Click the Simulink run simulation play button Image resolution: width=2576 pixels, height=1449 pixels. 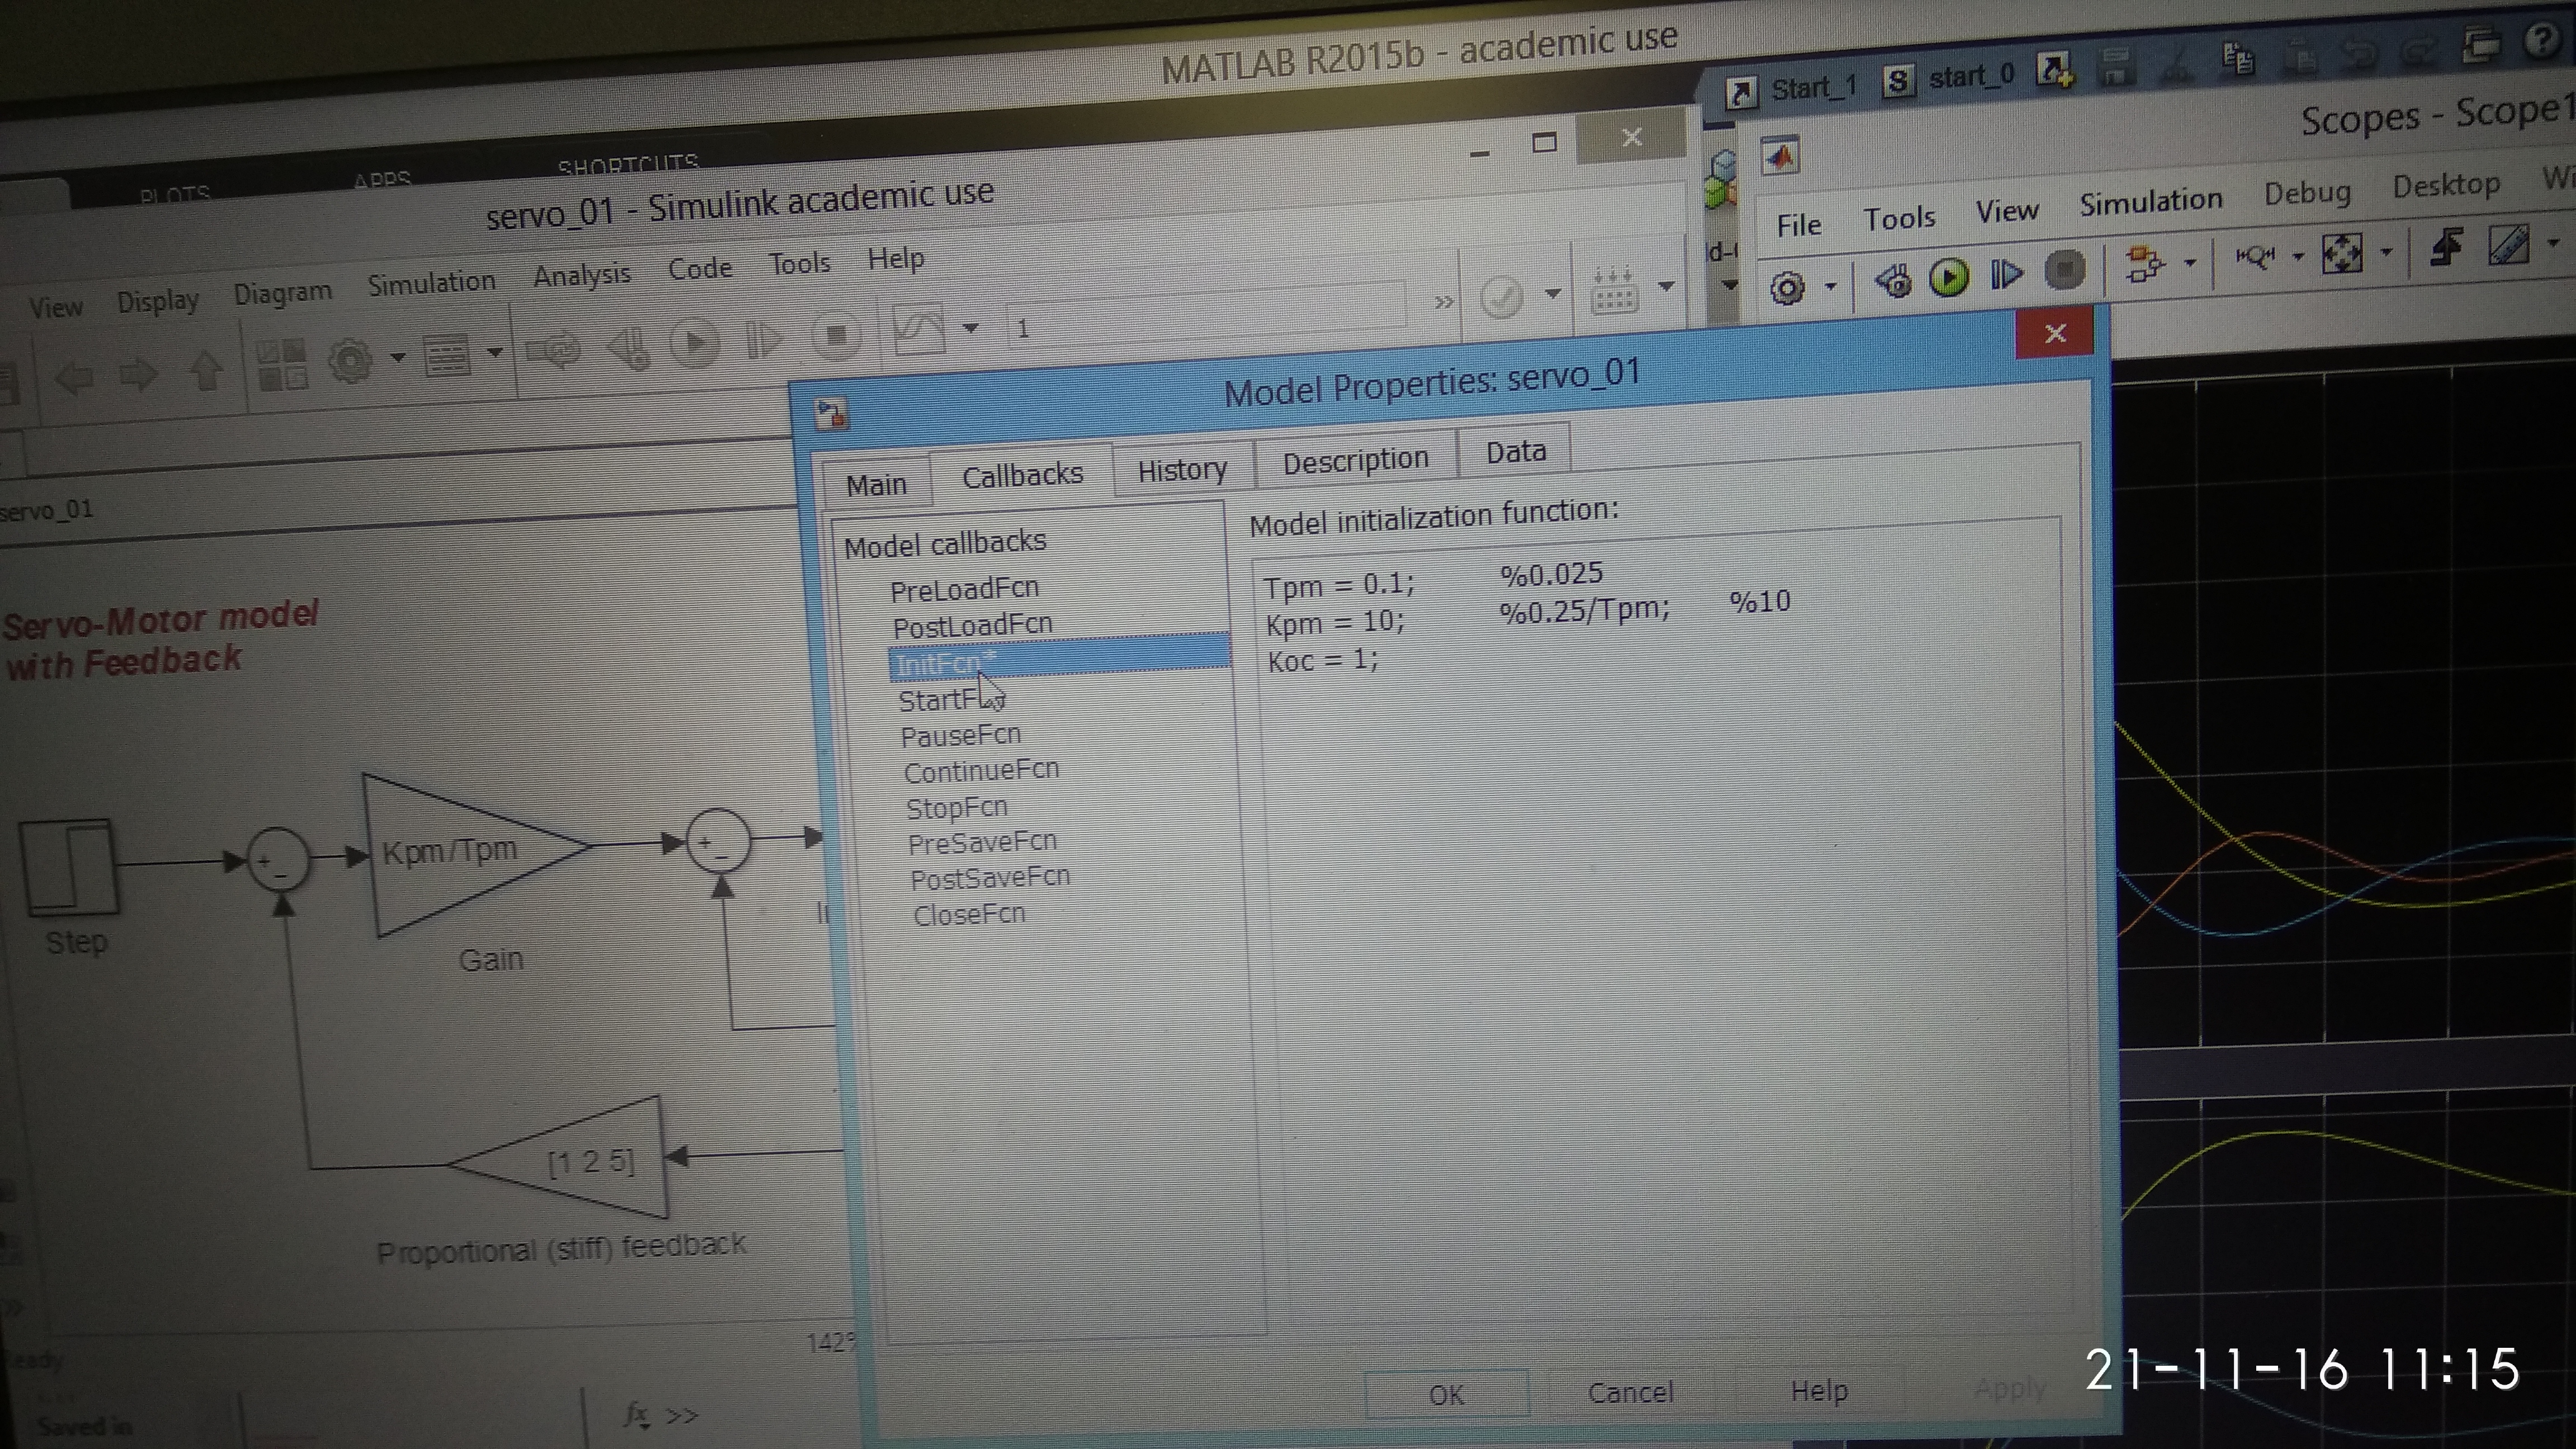click(695, 343)
